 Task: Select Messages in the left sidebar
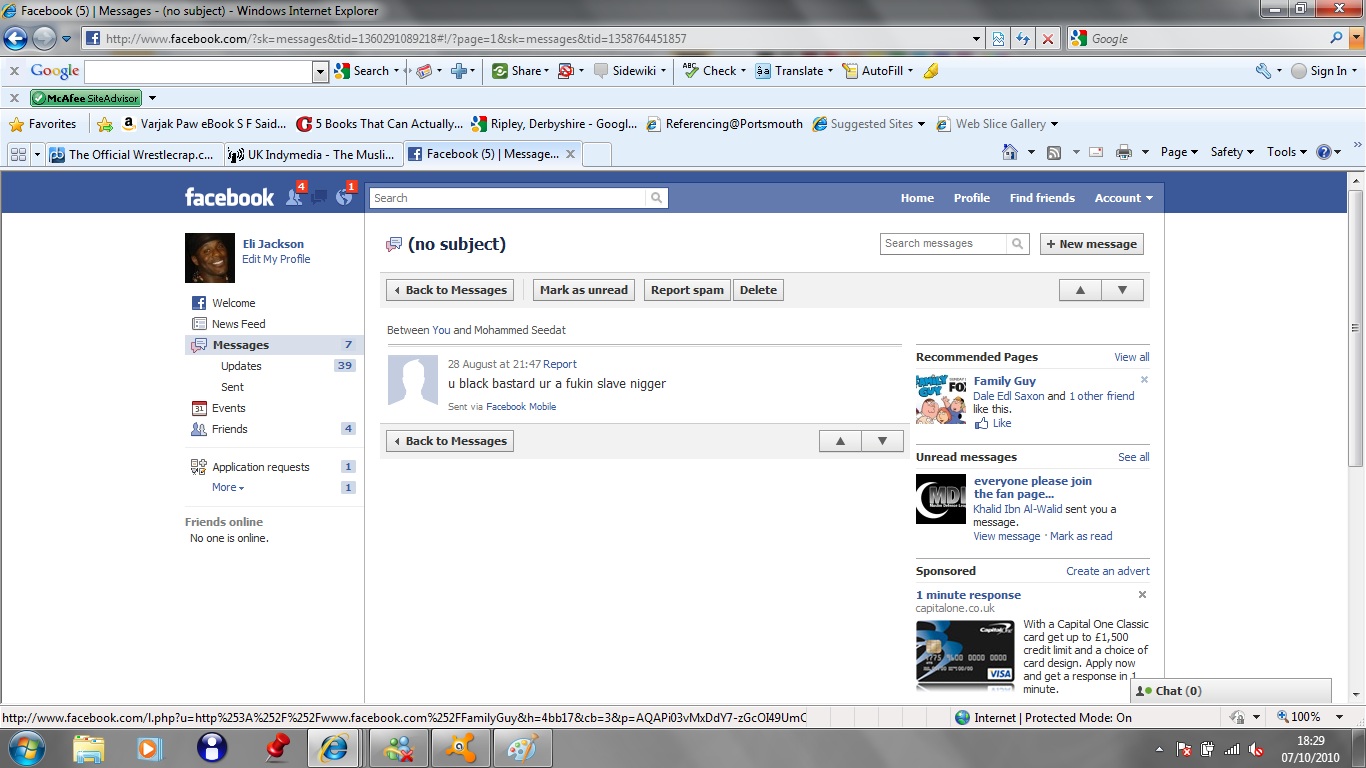tap(240, 345)
